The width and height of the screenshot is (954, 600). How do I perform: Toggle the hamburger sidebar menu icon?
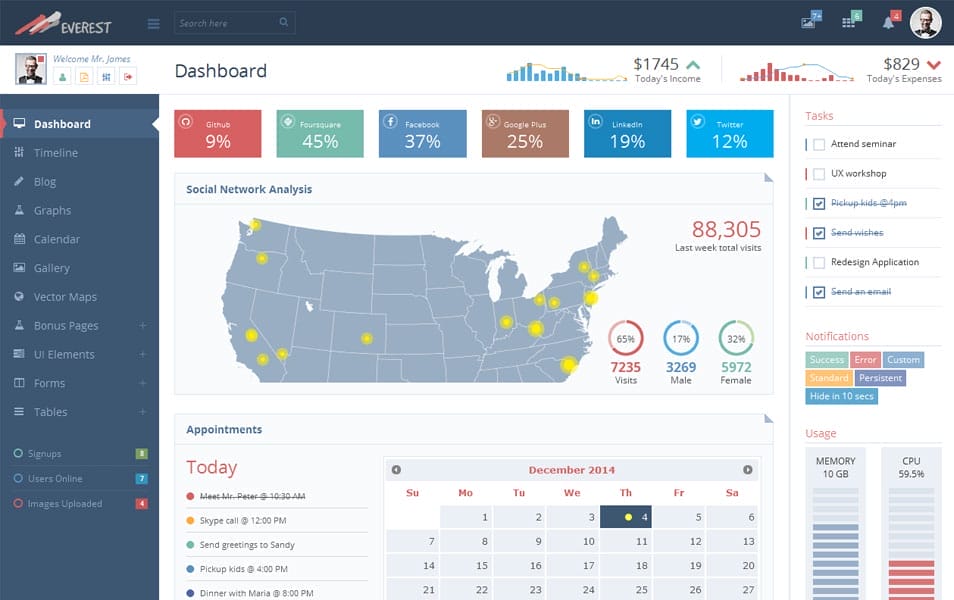(153, 23)
